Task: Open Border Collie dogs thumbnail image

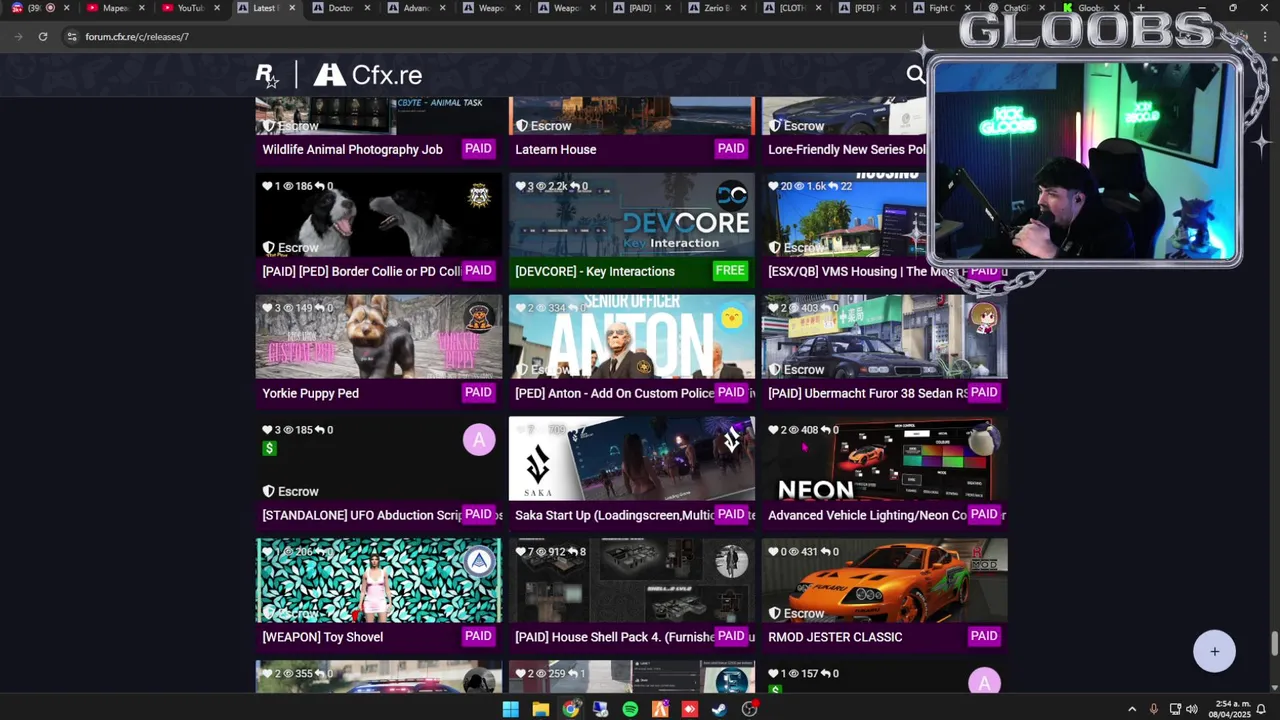Action: click(378, 215)
